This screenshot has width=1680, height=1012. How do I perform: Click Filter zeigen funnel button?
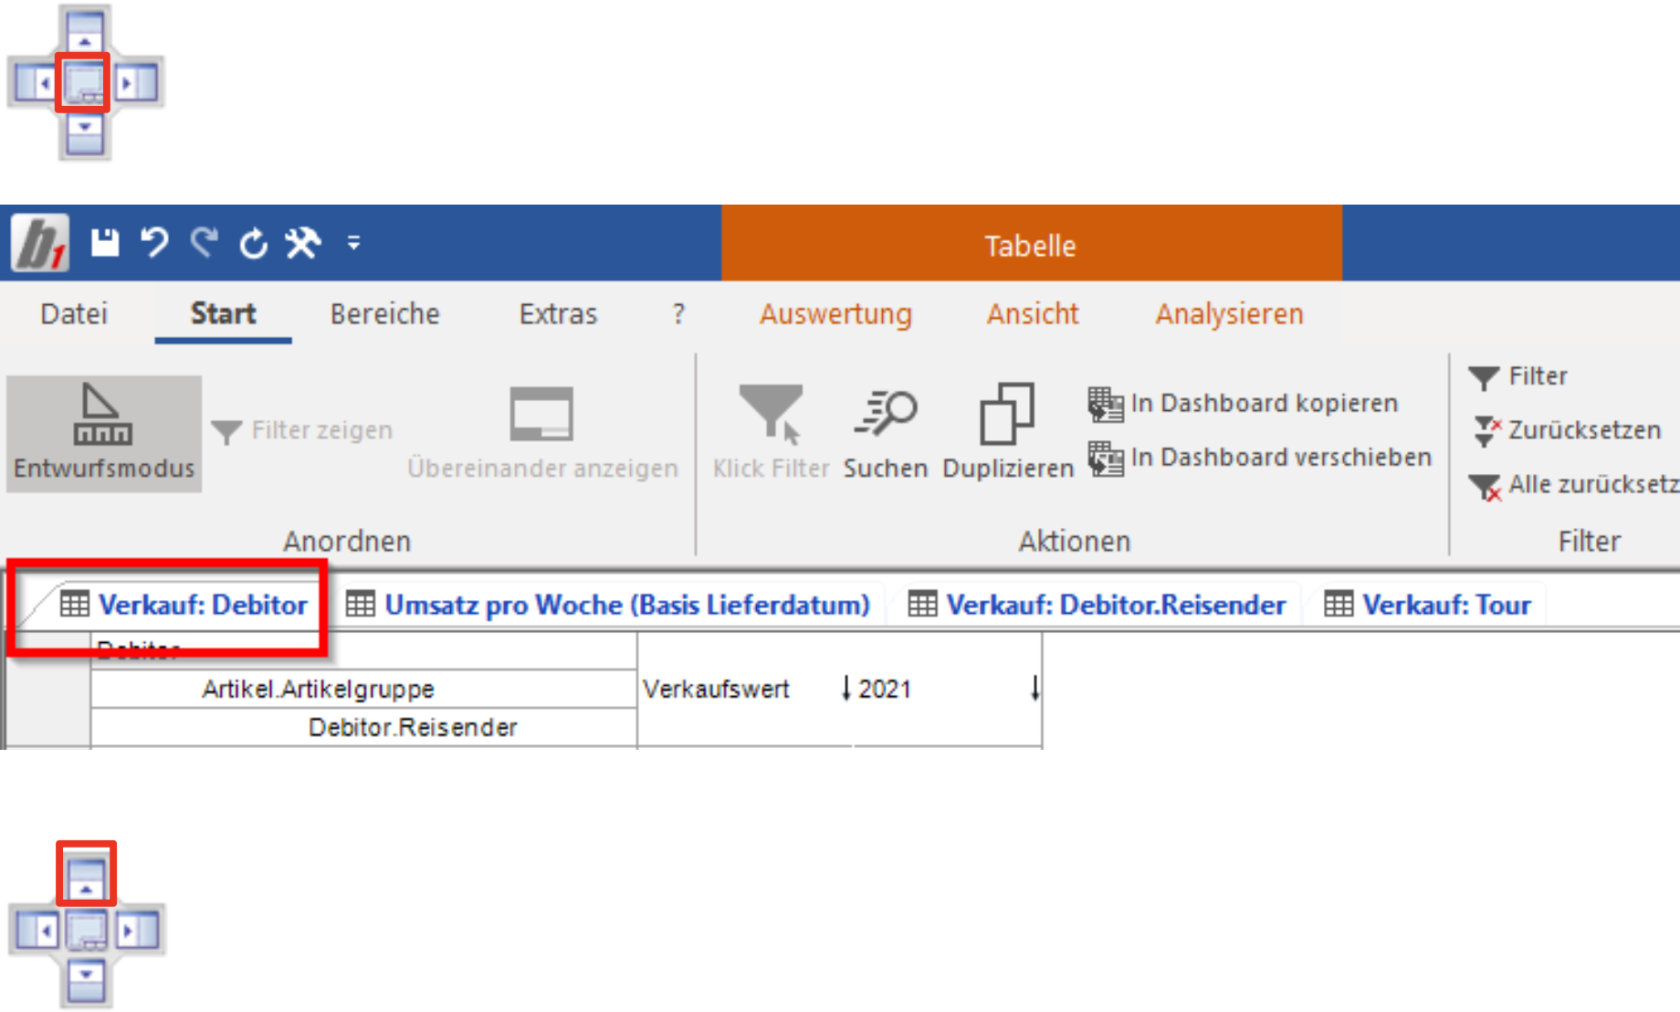tap(303, 430)
